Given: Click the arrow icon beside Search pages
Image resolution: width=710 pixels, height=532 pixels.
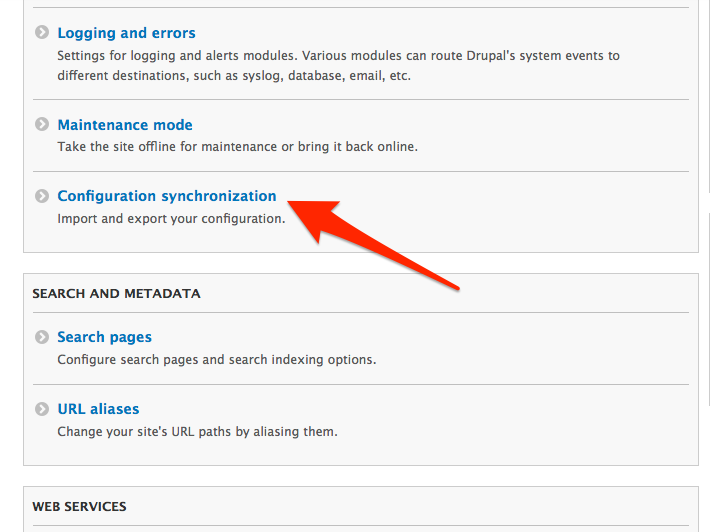Looking at the screenshot, I should click(x=42, y=337).
